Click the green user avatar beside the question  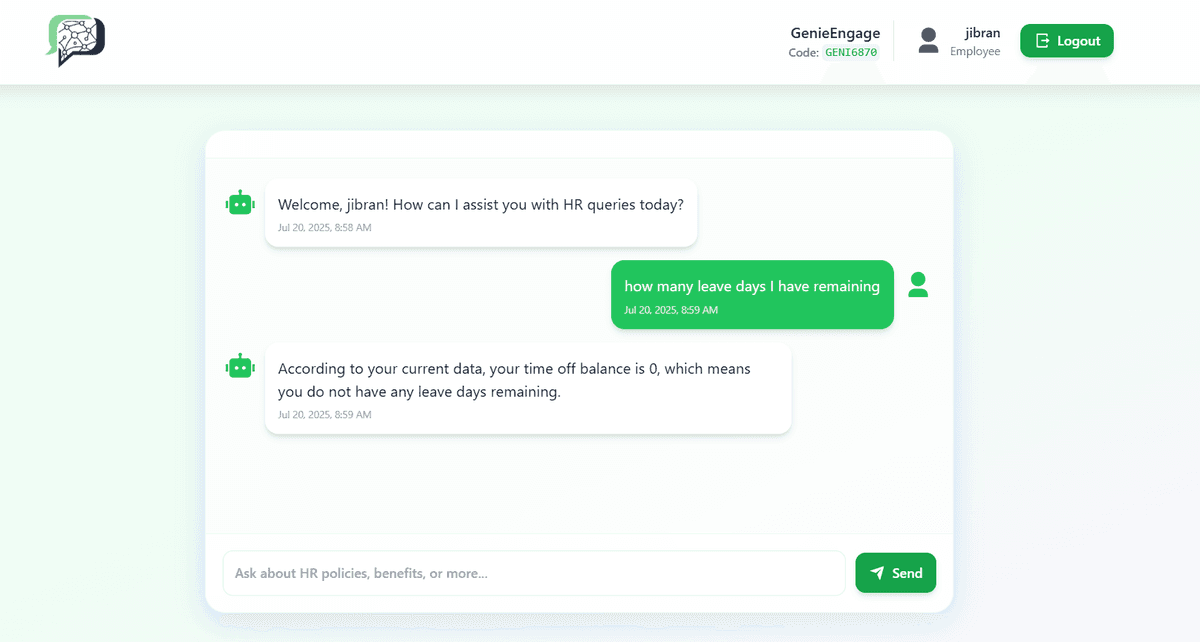pos(918,285)
